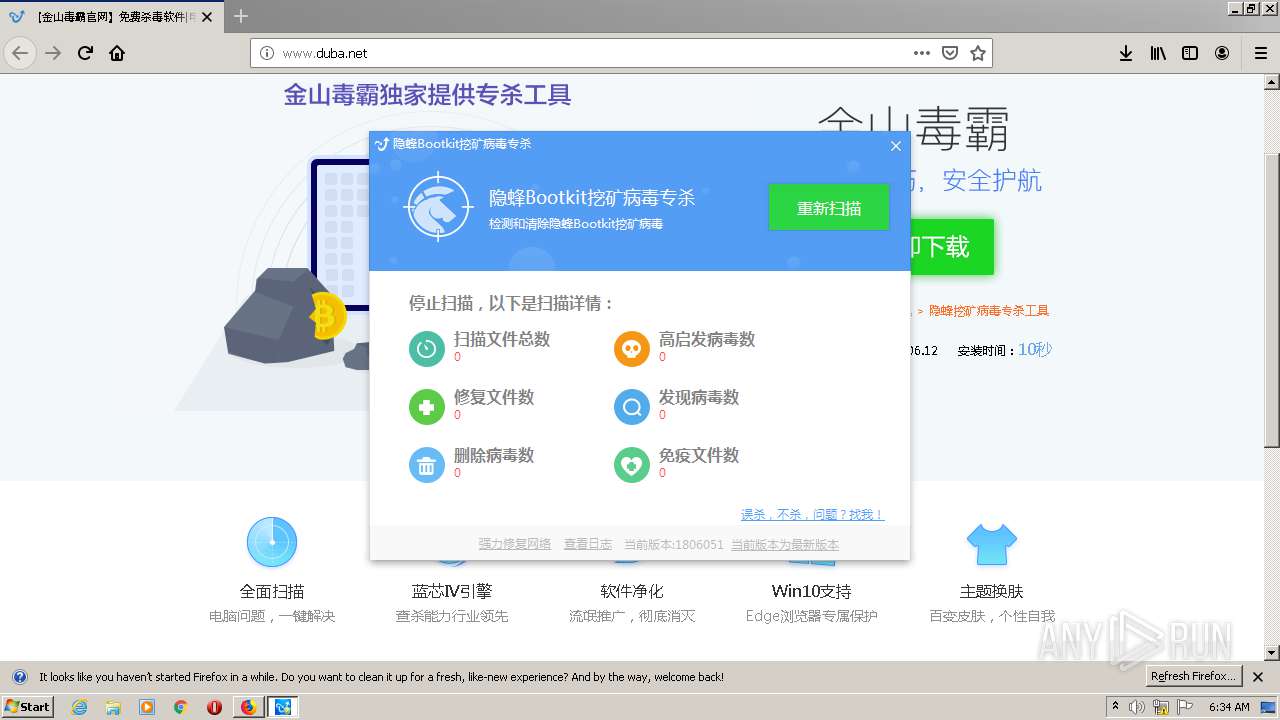Open the Firefox library icon
Viewport: 1280px width, 720px height.
[x=1158, y=53]
